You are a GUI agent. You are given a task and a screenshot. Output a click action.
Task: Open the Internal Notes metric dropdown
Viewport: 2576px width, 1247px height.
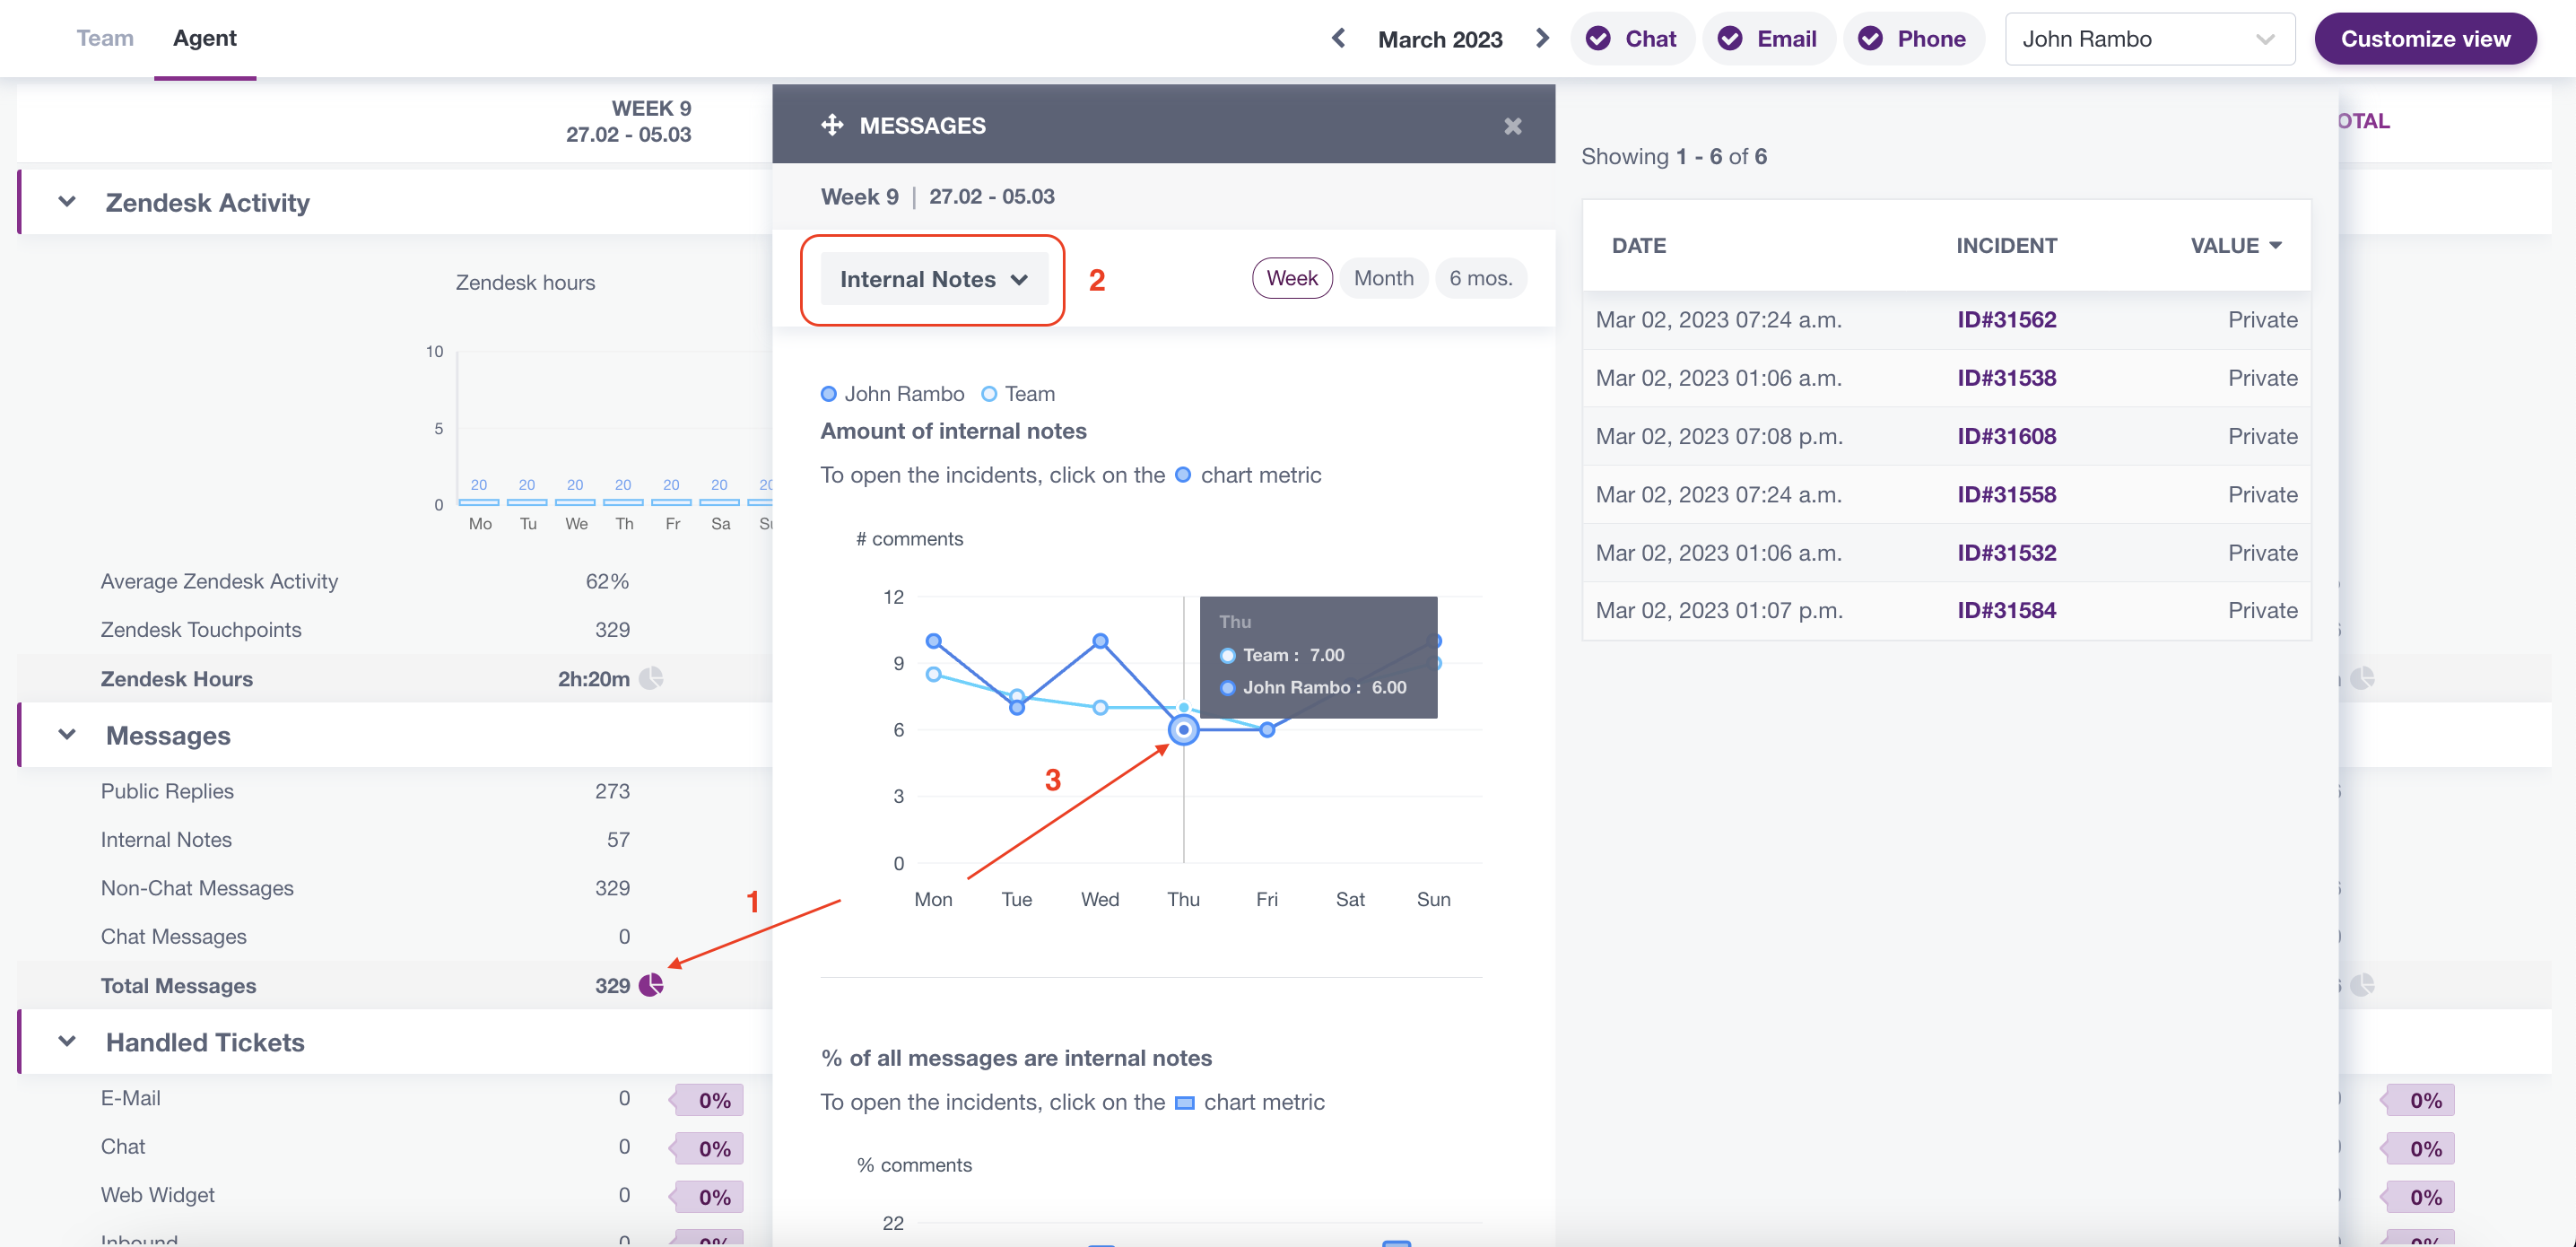[x=934, y=279]
